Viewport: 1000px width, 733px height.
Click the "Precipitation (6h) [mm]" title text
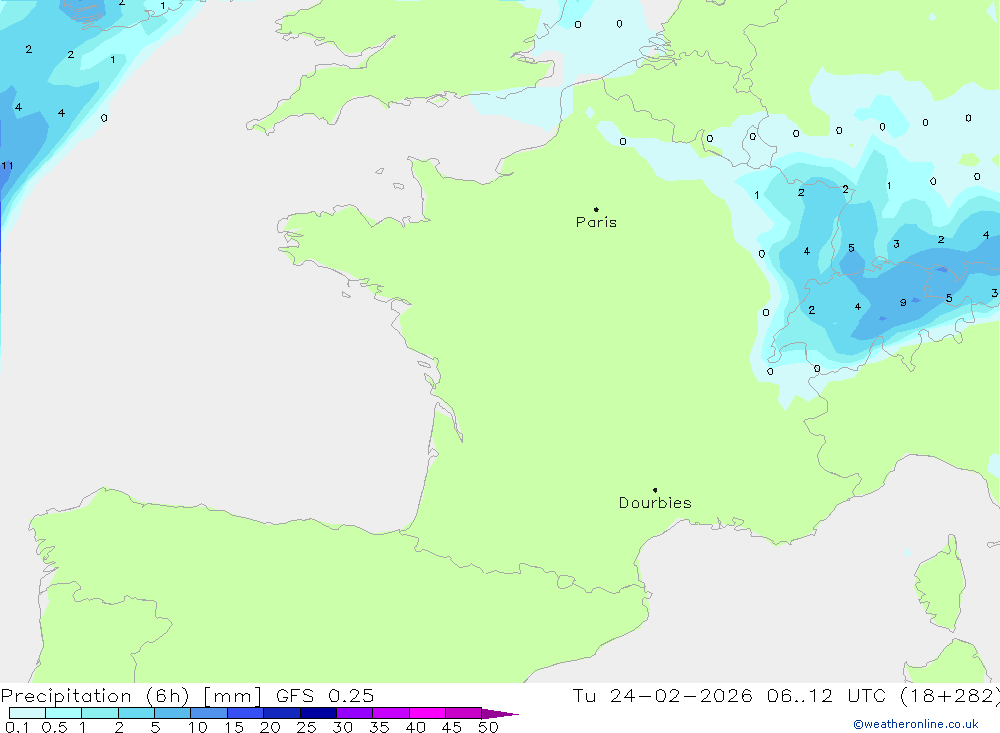click(x=131, y=696)
